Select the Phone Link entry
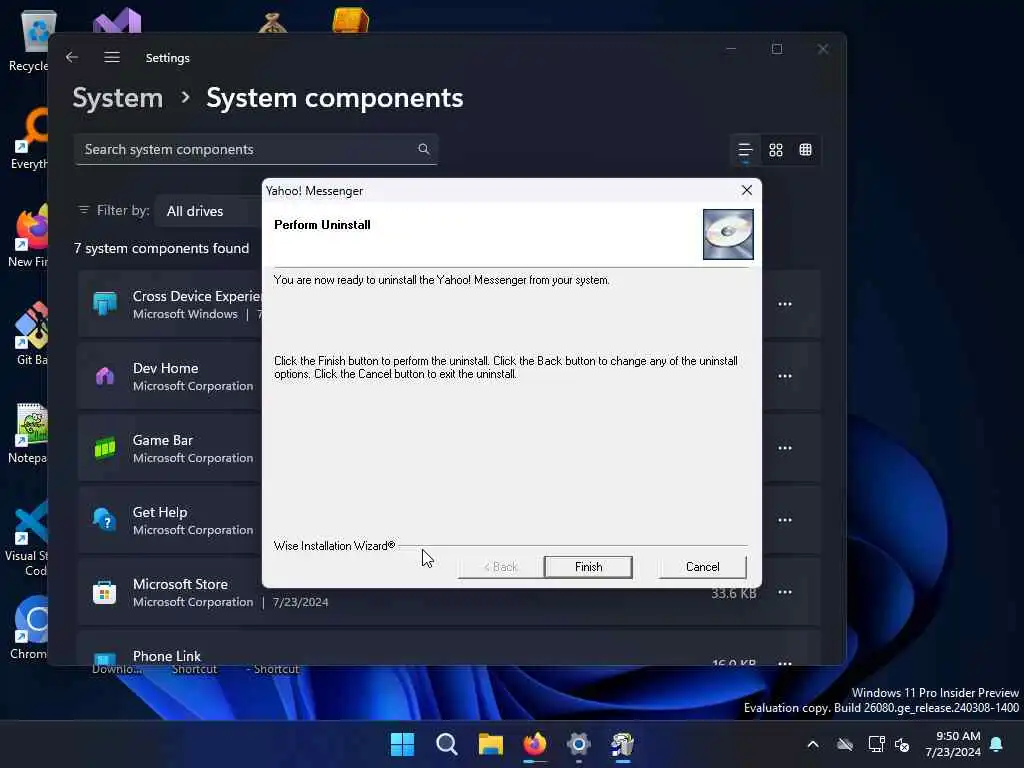The width and height of the screenshot is (1024, 768). point(449,649)
